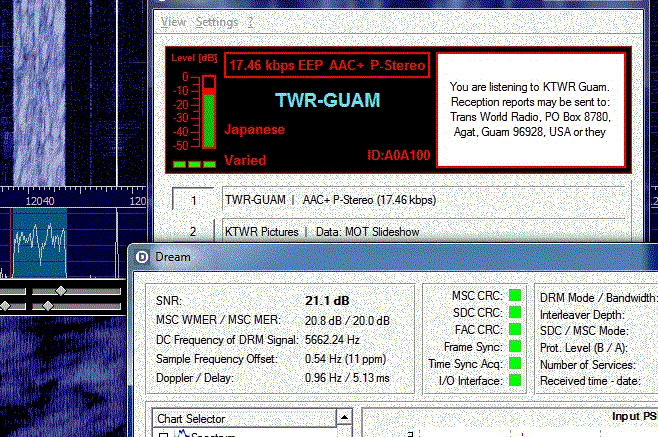This screenshot has width=658, height=437.
Task: Click the Frame Sync green status LED
Action: click(x=515, y=346)
